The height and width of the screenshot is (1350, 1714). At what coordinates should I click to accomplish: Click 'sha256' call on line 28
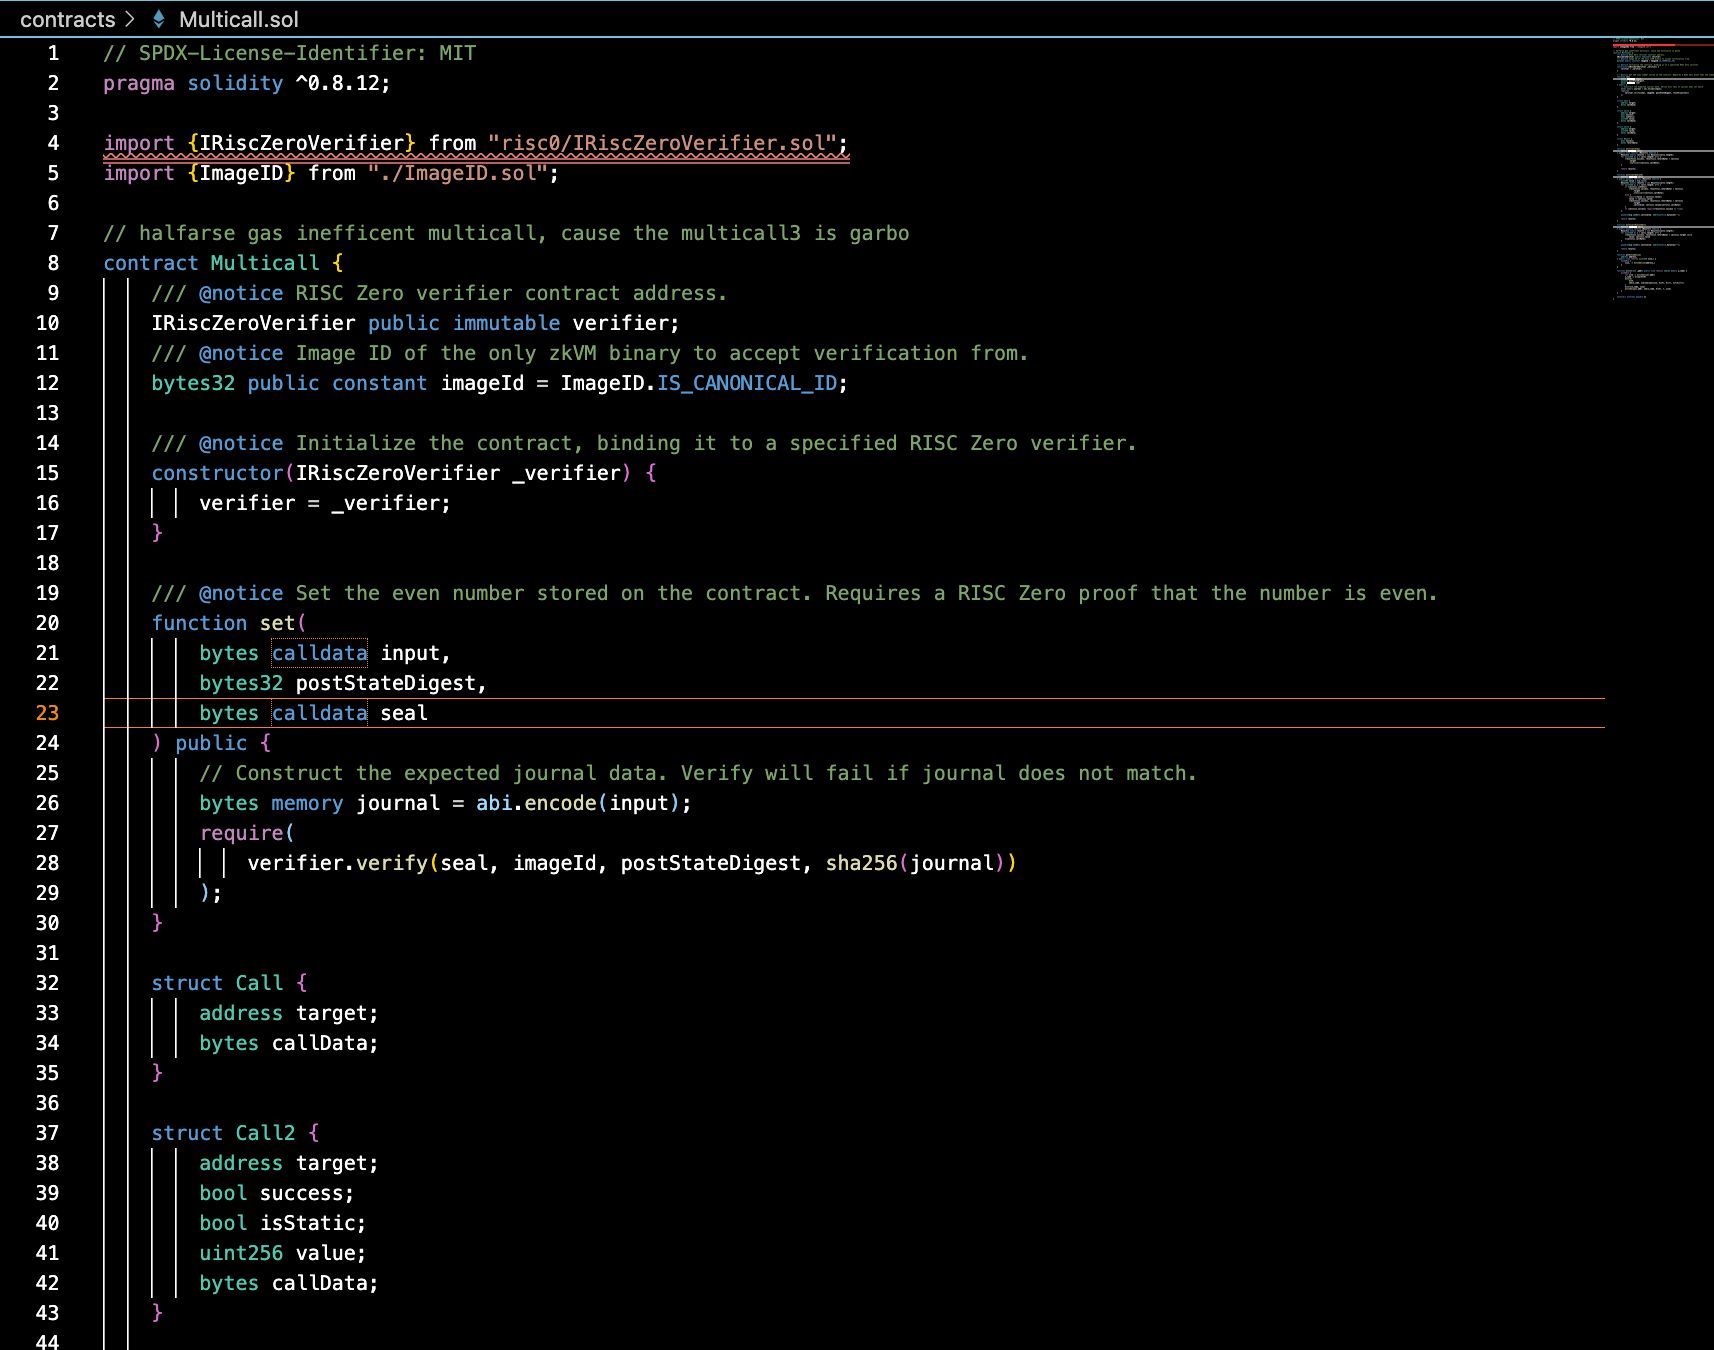tap(861, 863)
